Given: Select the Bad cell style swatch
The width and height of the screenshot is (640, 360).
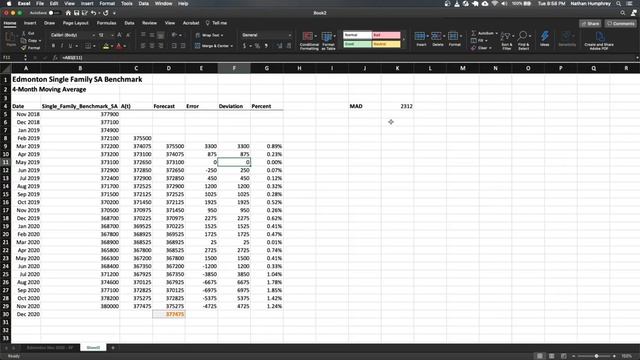Looking at the screenshot, I should (386, 36).
